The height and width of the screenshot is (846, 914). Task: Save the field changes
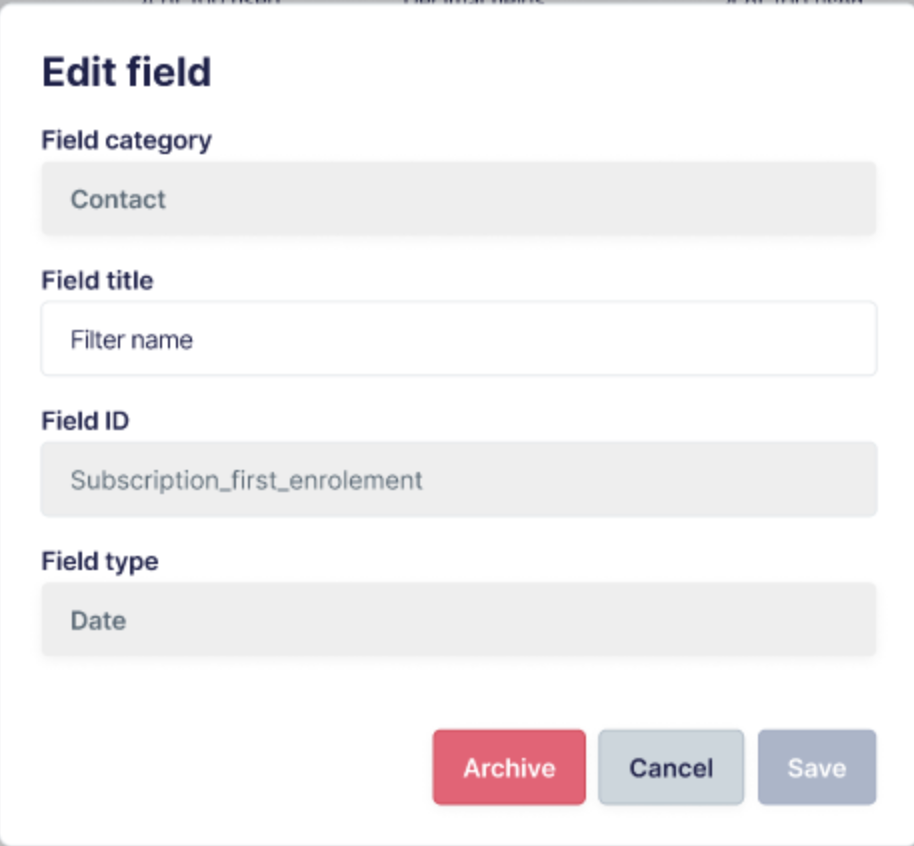point(817,767)
